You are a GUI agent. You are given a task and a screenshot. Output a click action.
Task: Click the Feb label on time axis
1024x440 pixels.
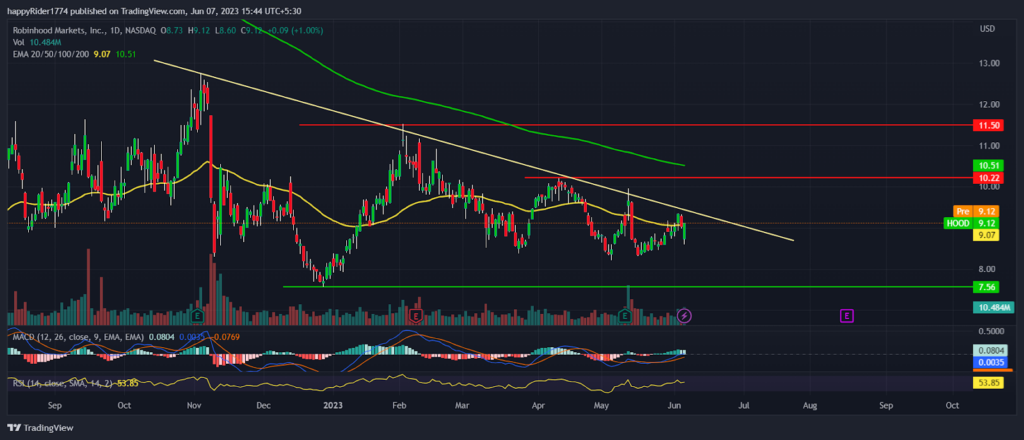tap(400, 405)
